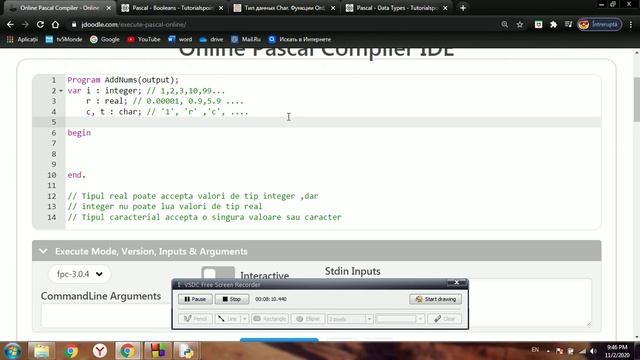Pause the VSDC screen recording

coord(195,299)
